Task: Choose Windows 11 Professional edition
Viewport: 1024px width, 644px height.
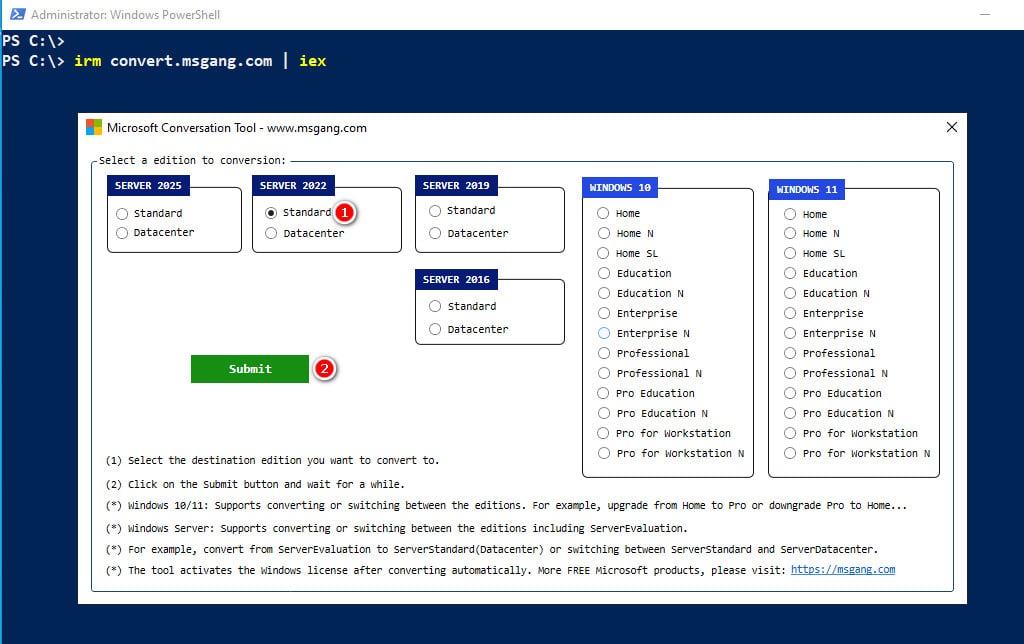Action: click(x=790, y=353)
